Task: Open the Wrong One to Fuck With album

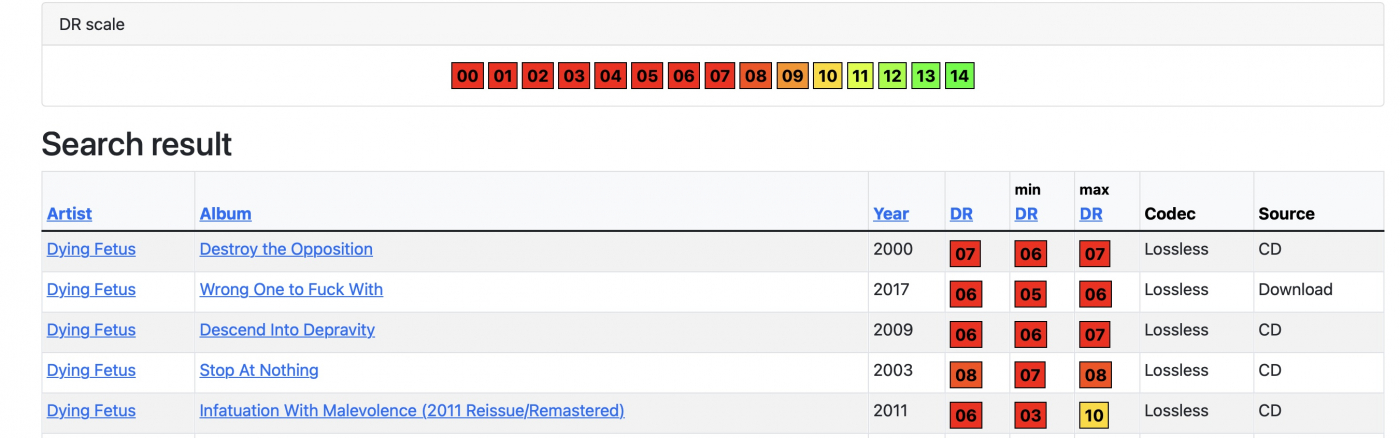Action: 291,289
